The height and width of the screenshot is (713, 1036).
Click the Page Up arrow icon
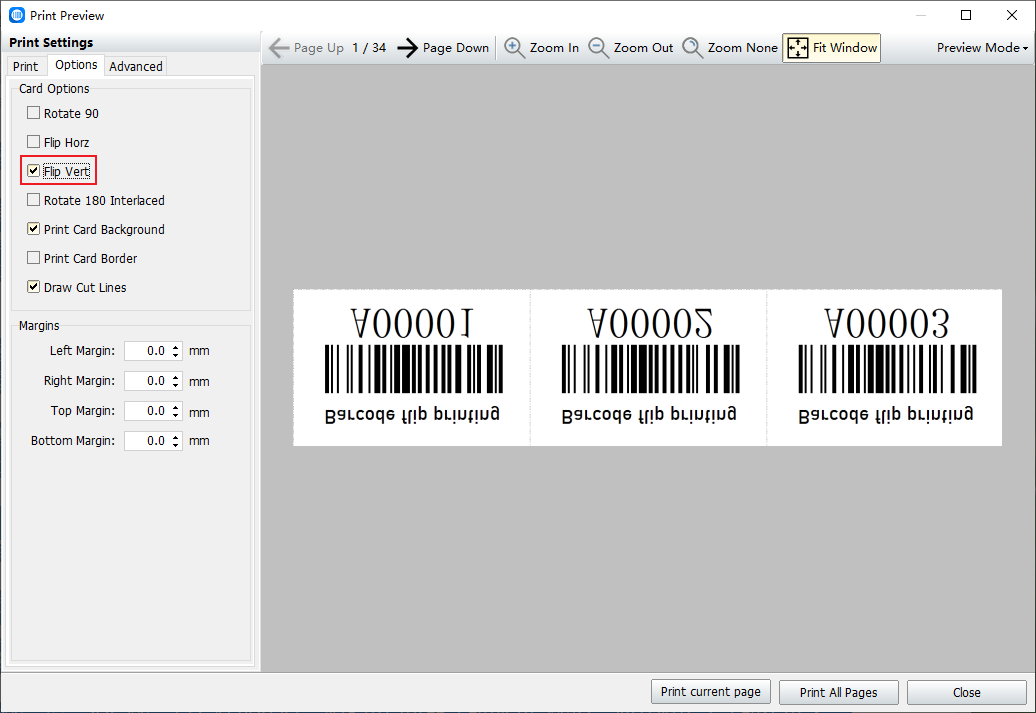point(279,48)
